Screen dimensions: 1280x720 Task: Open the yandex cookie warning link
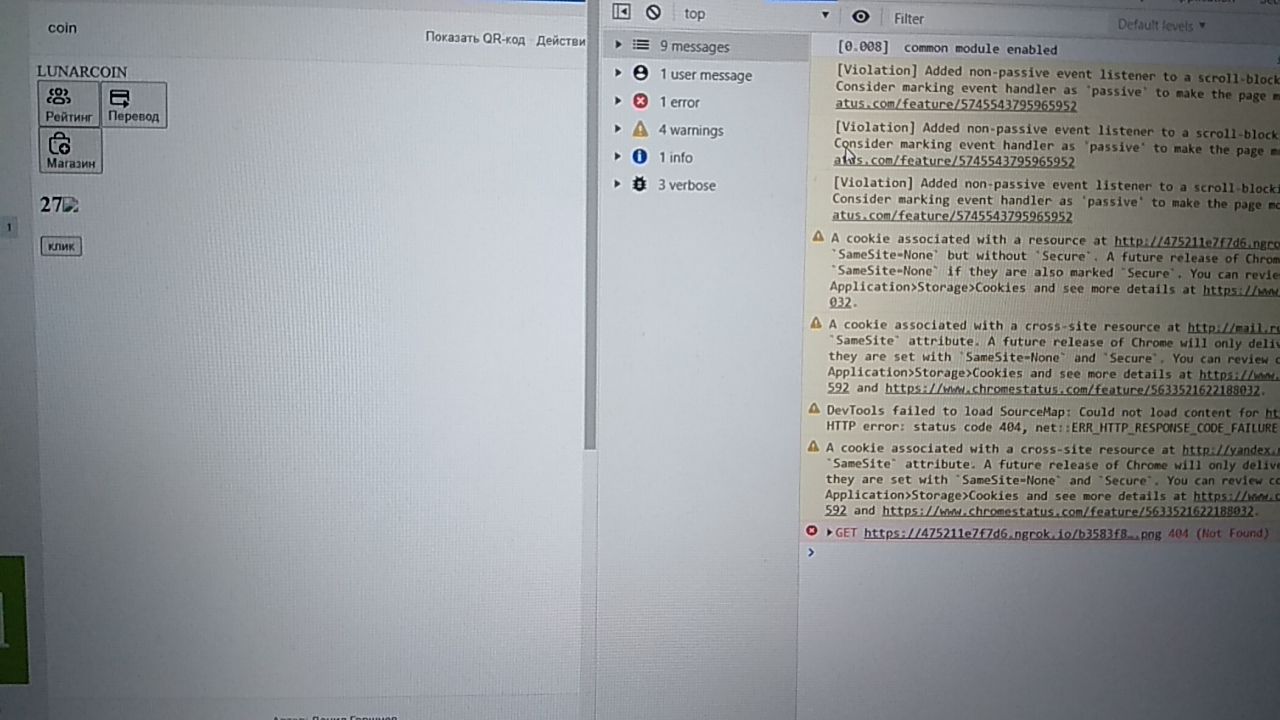pos(1230,451)
